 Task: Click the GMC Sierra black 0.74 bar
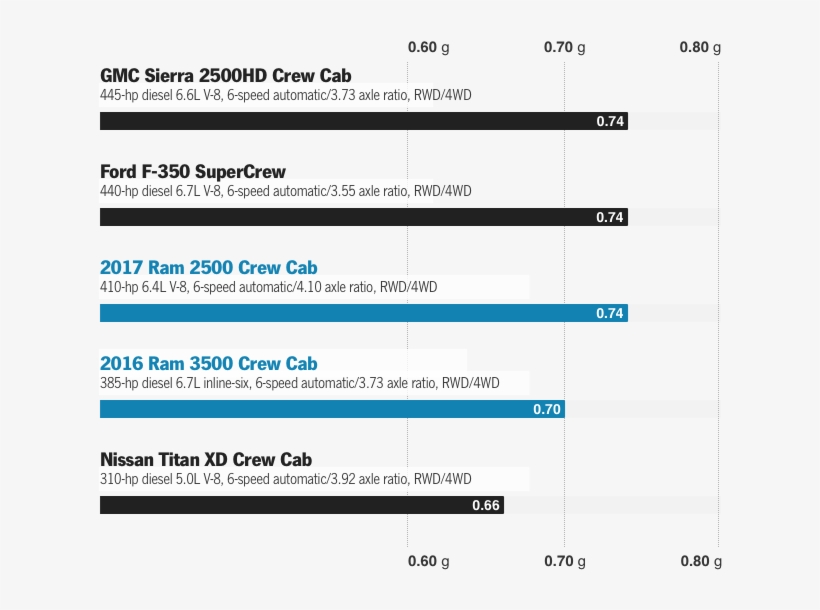point(364,121)
